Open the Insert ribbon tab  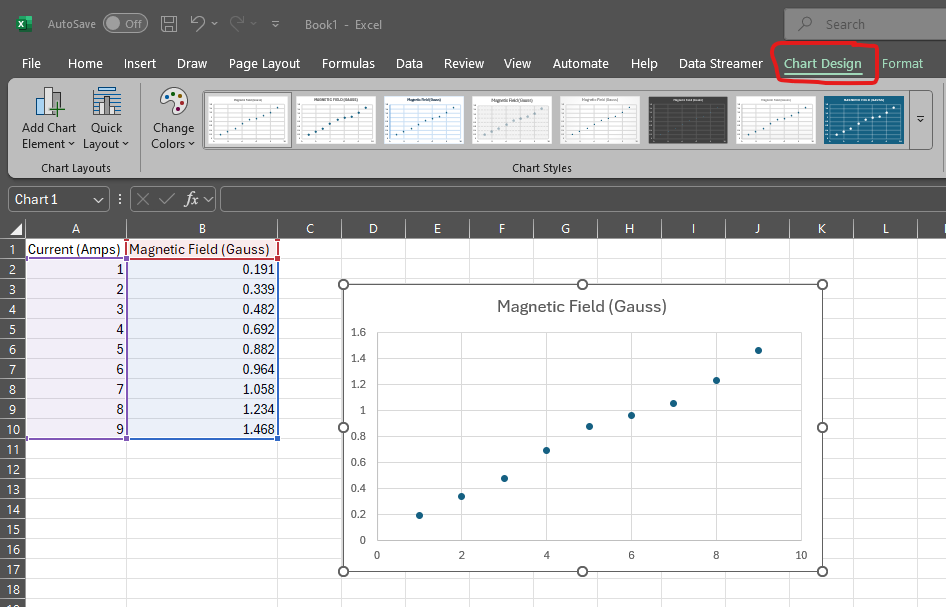(140, 63)
